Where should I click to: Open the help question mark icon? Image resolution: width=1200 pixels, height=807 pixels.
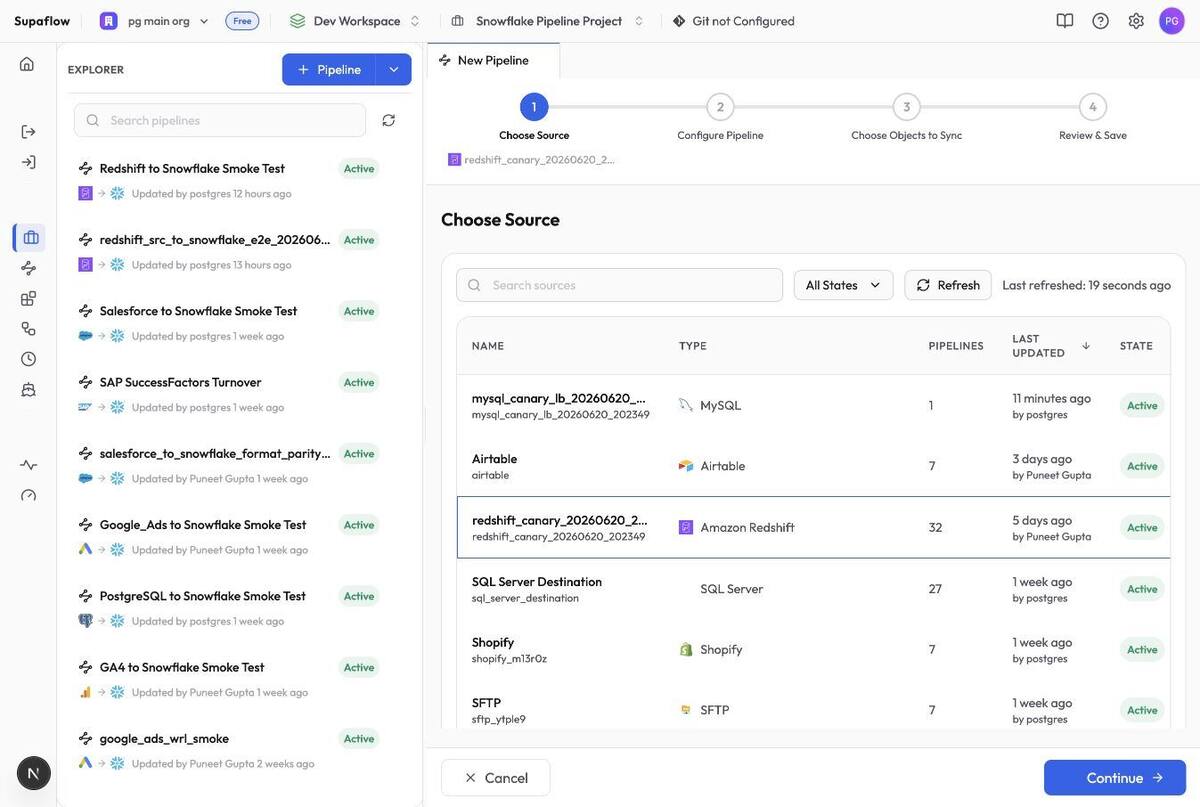pyautogui.click(x=1101, y=21)
